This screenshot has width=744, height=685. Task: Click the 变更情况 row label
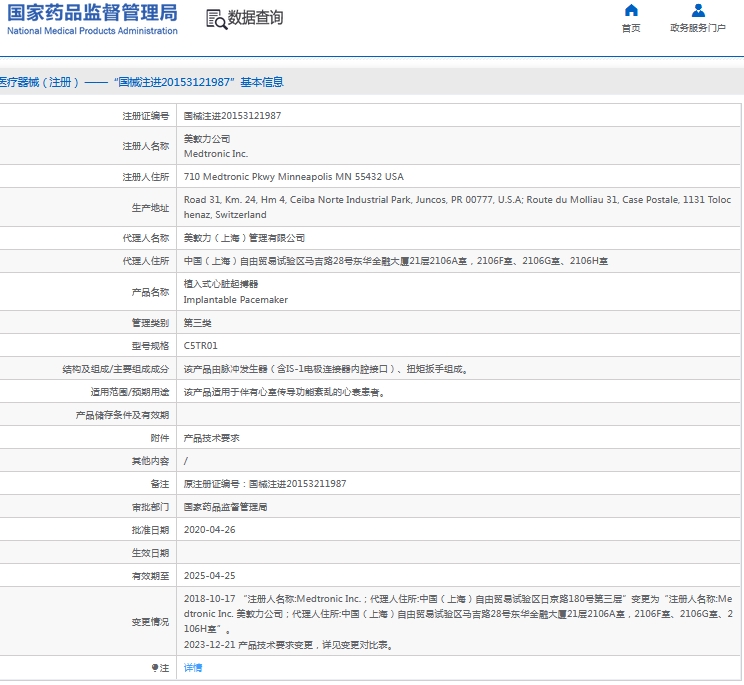click(x=150, y=621)
